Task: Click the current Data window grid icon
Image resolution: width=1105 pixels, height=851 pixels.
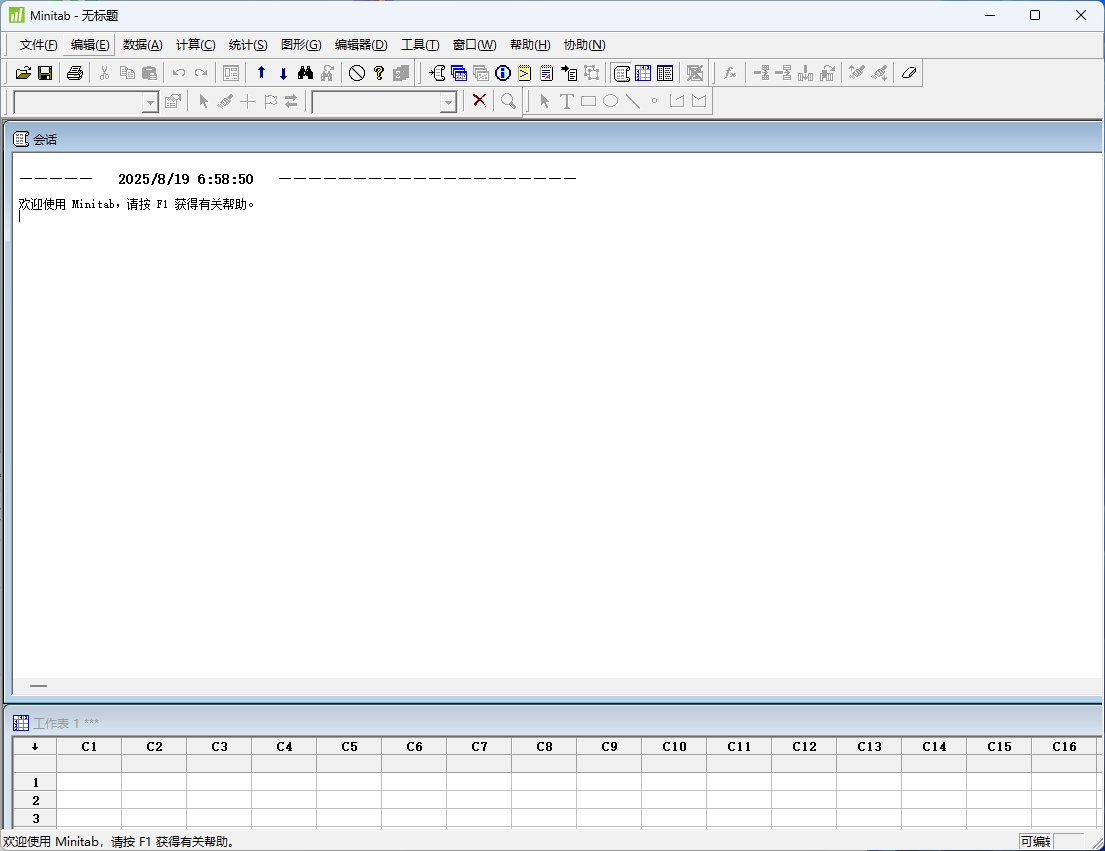Action: tap(643, 73)
